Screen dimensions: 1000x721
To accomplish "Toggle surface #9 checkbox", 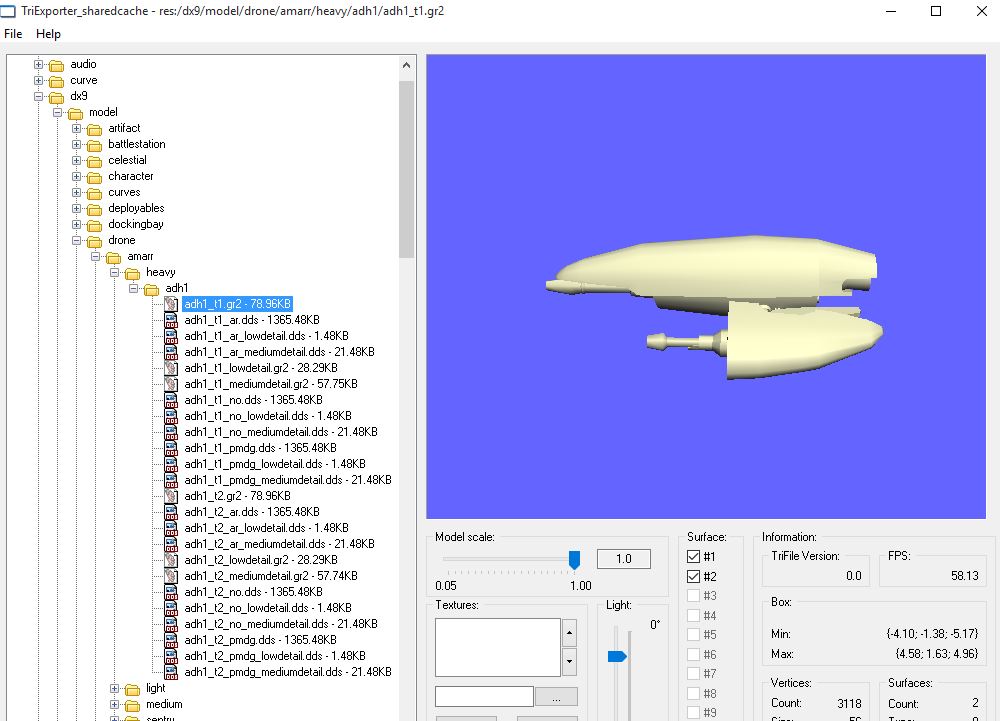I will 693,713.
